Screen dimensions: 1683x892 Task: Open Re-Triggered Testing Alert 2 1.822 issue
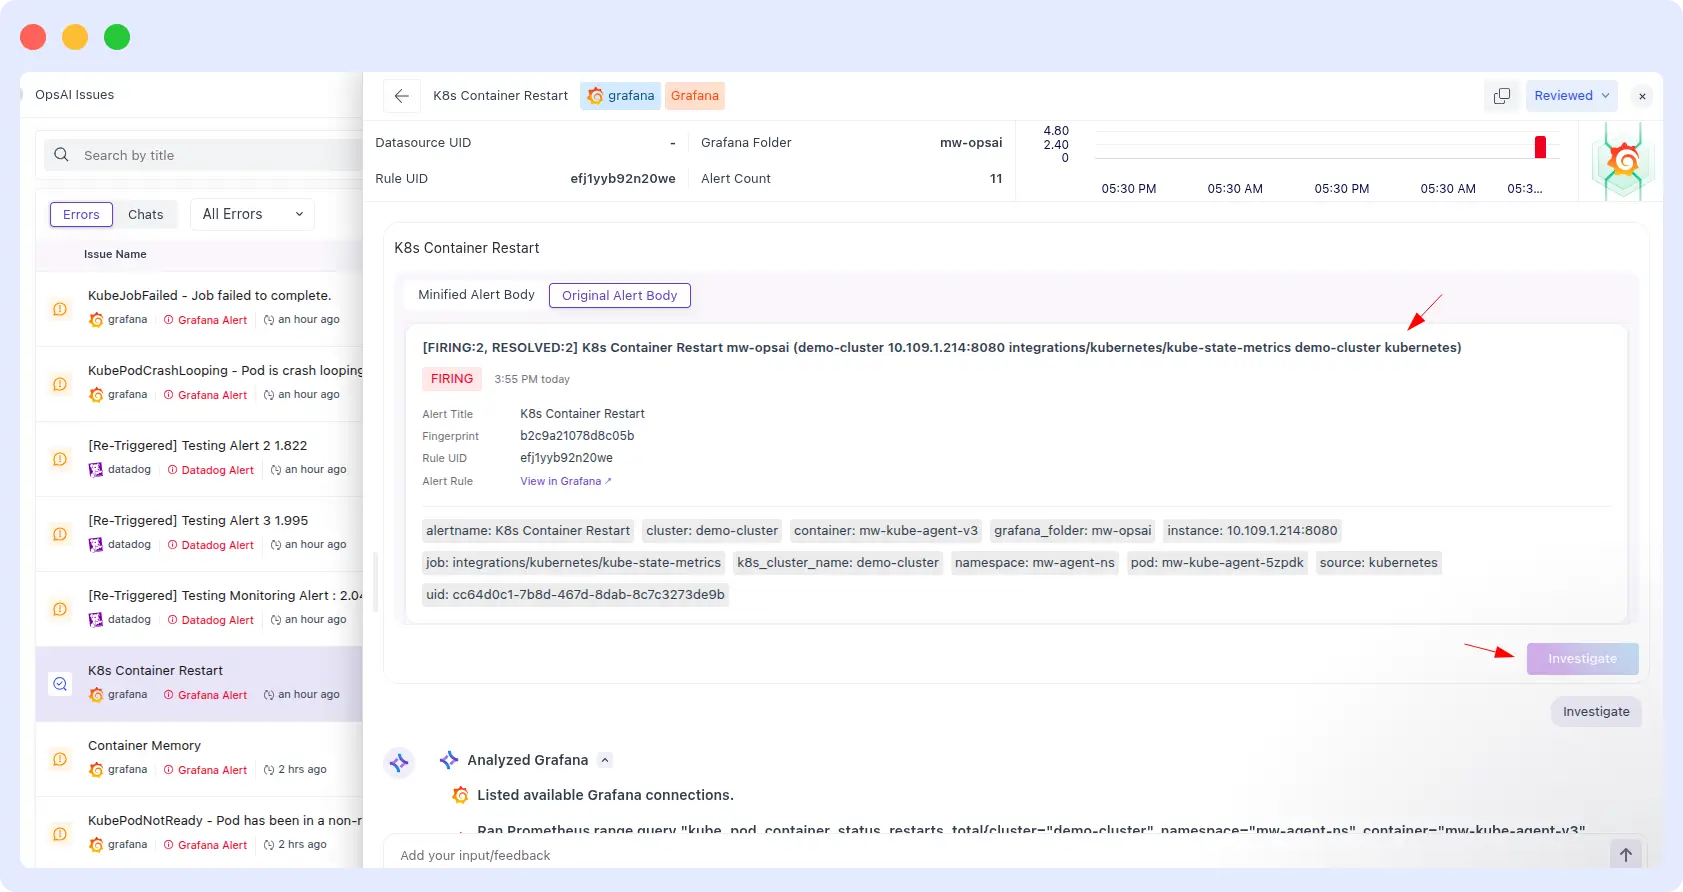(199, 459)
